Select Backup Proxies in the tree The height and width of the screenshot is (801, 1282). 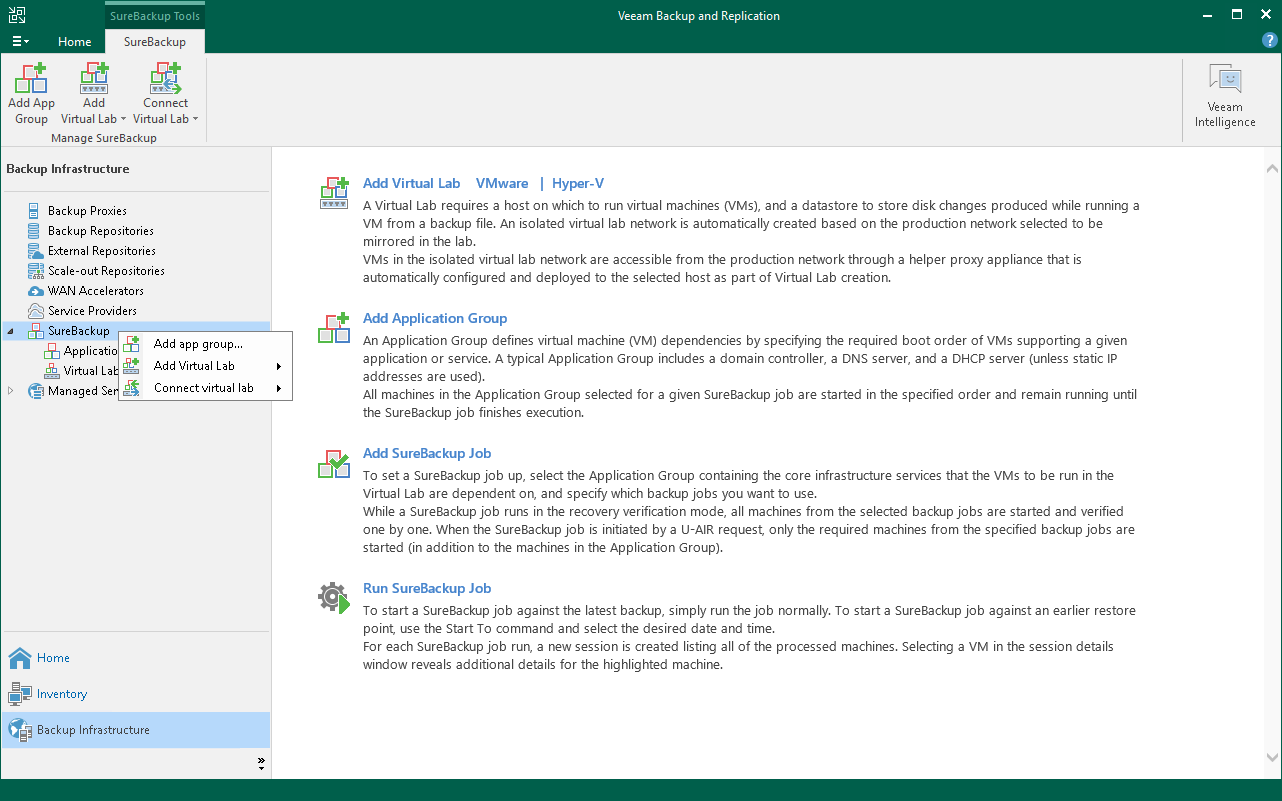(87, 211)
